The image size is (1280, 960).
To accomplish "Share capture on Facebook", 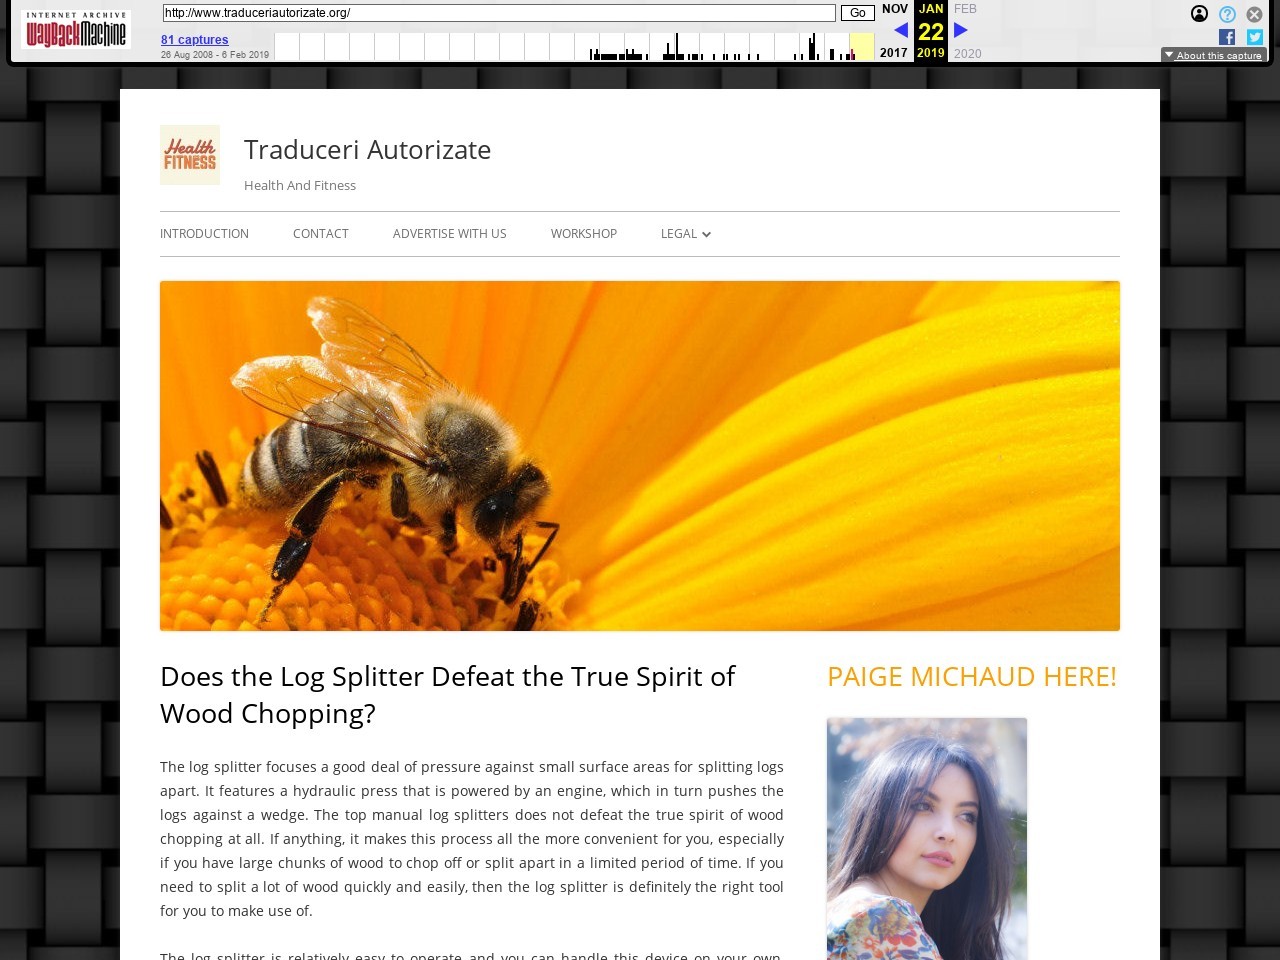I will pos(1227,37).
